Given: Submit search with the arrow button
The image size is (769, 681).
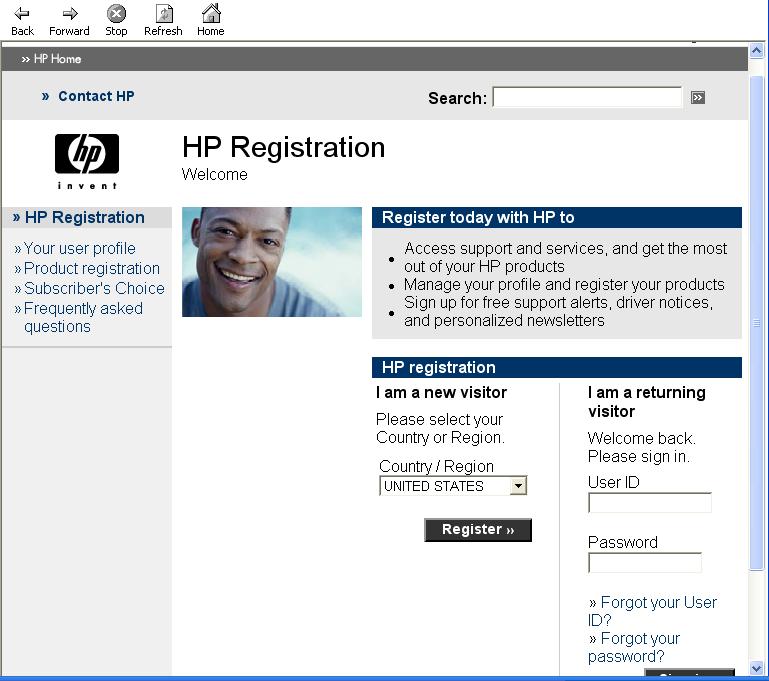Looking at the screenshot, I should pos(698,98).
